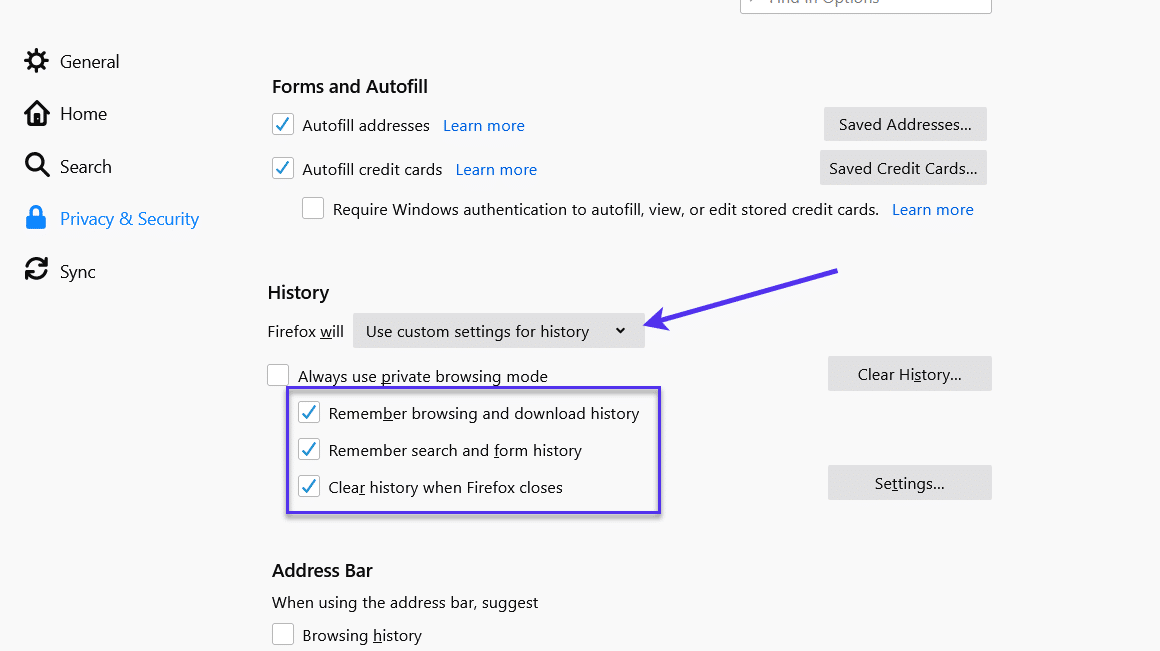Image resolution: width=1160 pixels, height=651 pixels.
Task: Uncheck Remember browsing and download history
Action: (309, 411)
